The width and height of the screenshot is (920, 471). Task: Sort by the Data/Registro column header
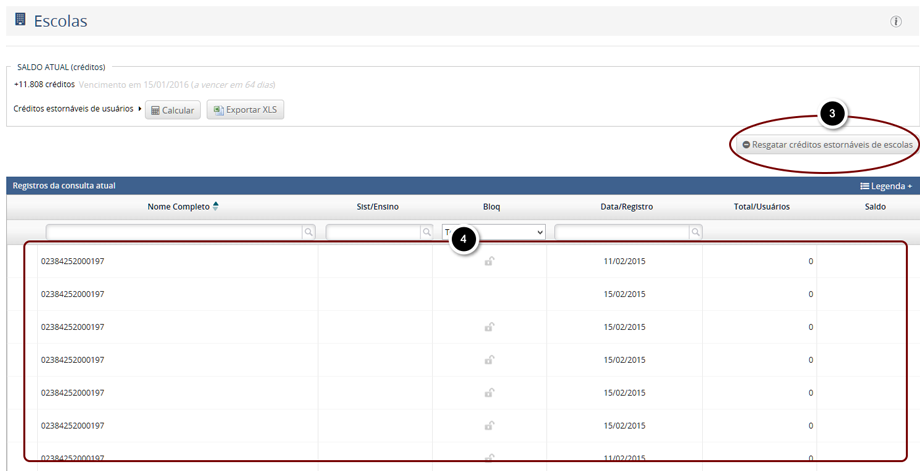627,207
